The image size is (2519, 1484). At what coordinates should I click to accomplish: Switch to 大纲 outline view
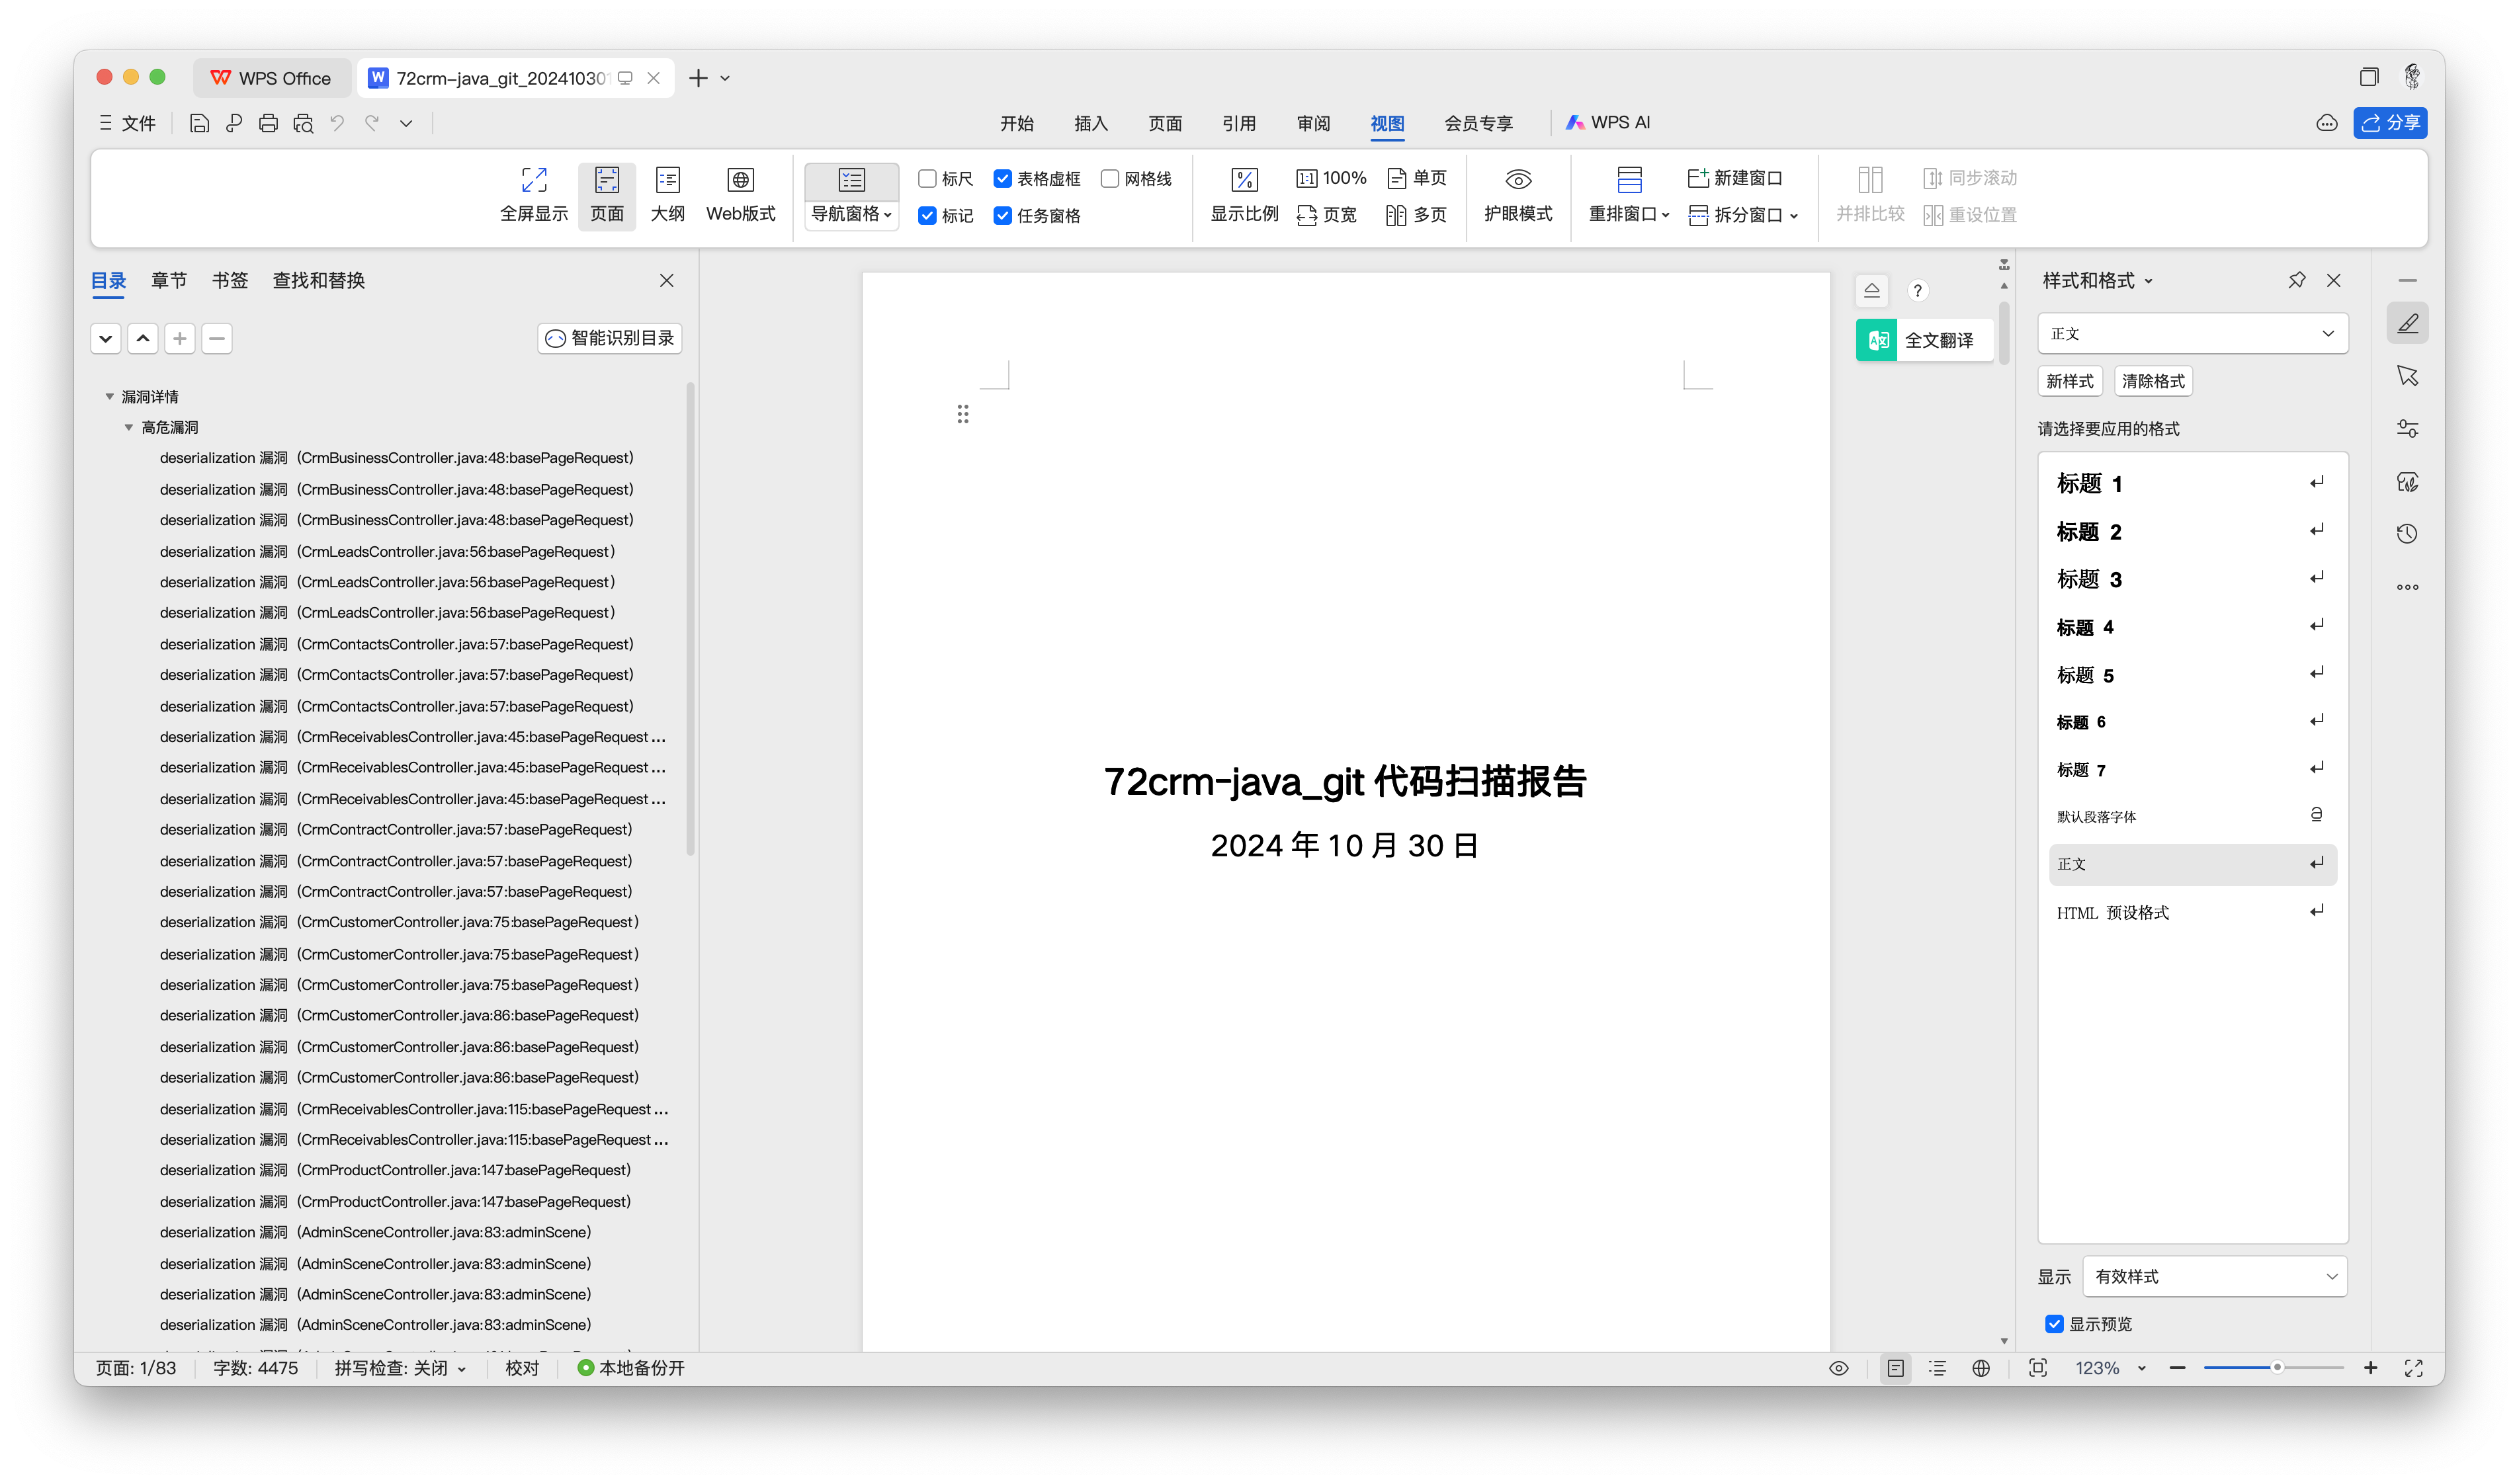[x=667, y=181]
